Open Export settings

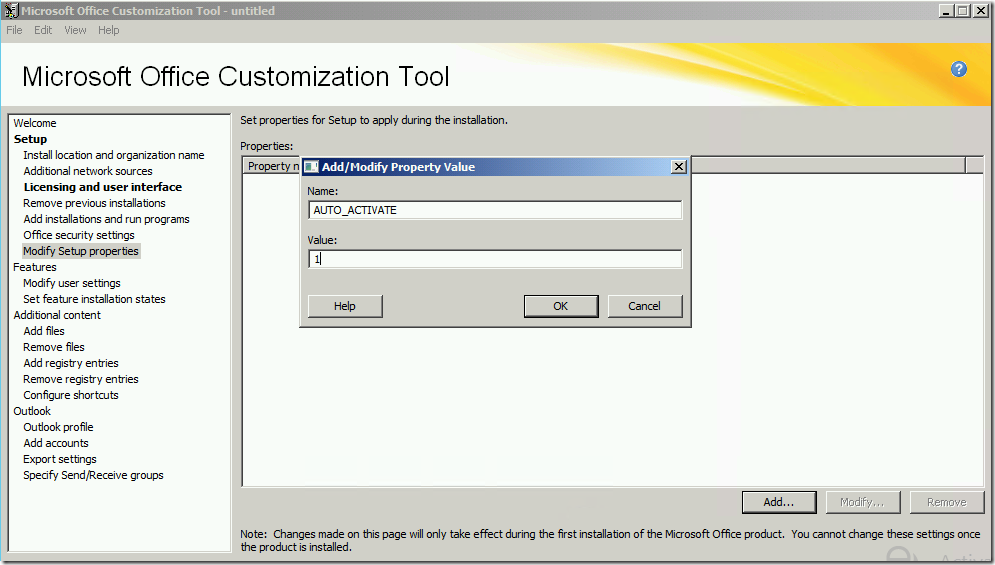click(x=60, y=459)
